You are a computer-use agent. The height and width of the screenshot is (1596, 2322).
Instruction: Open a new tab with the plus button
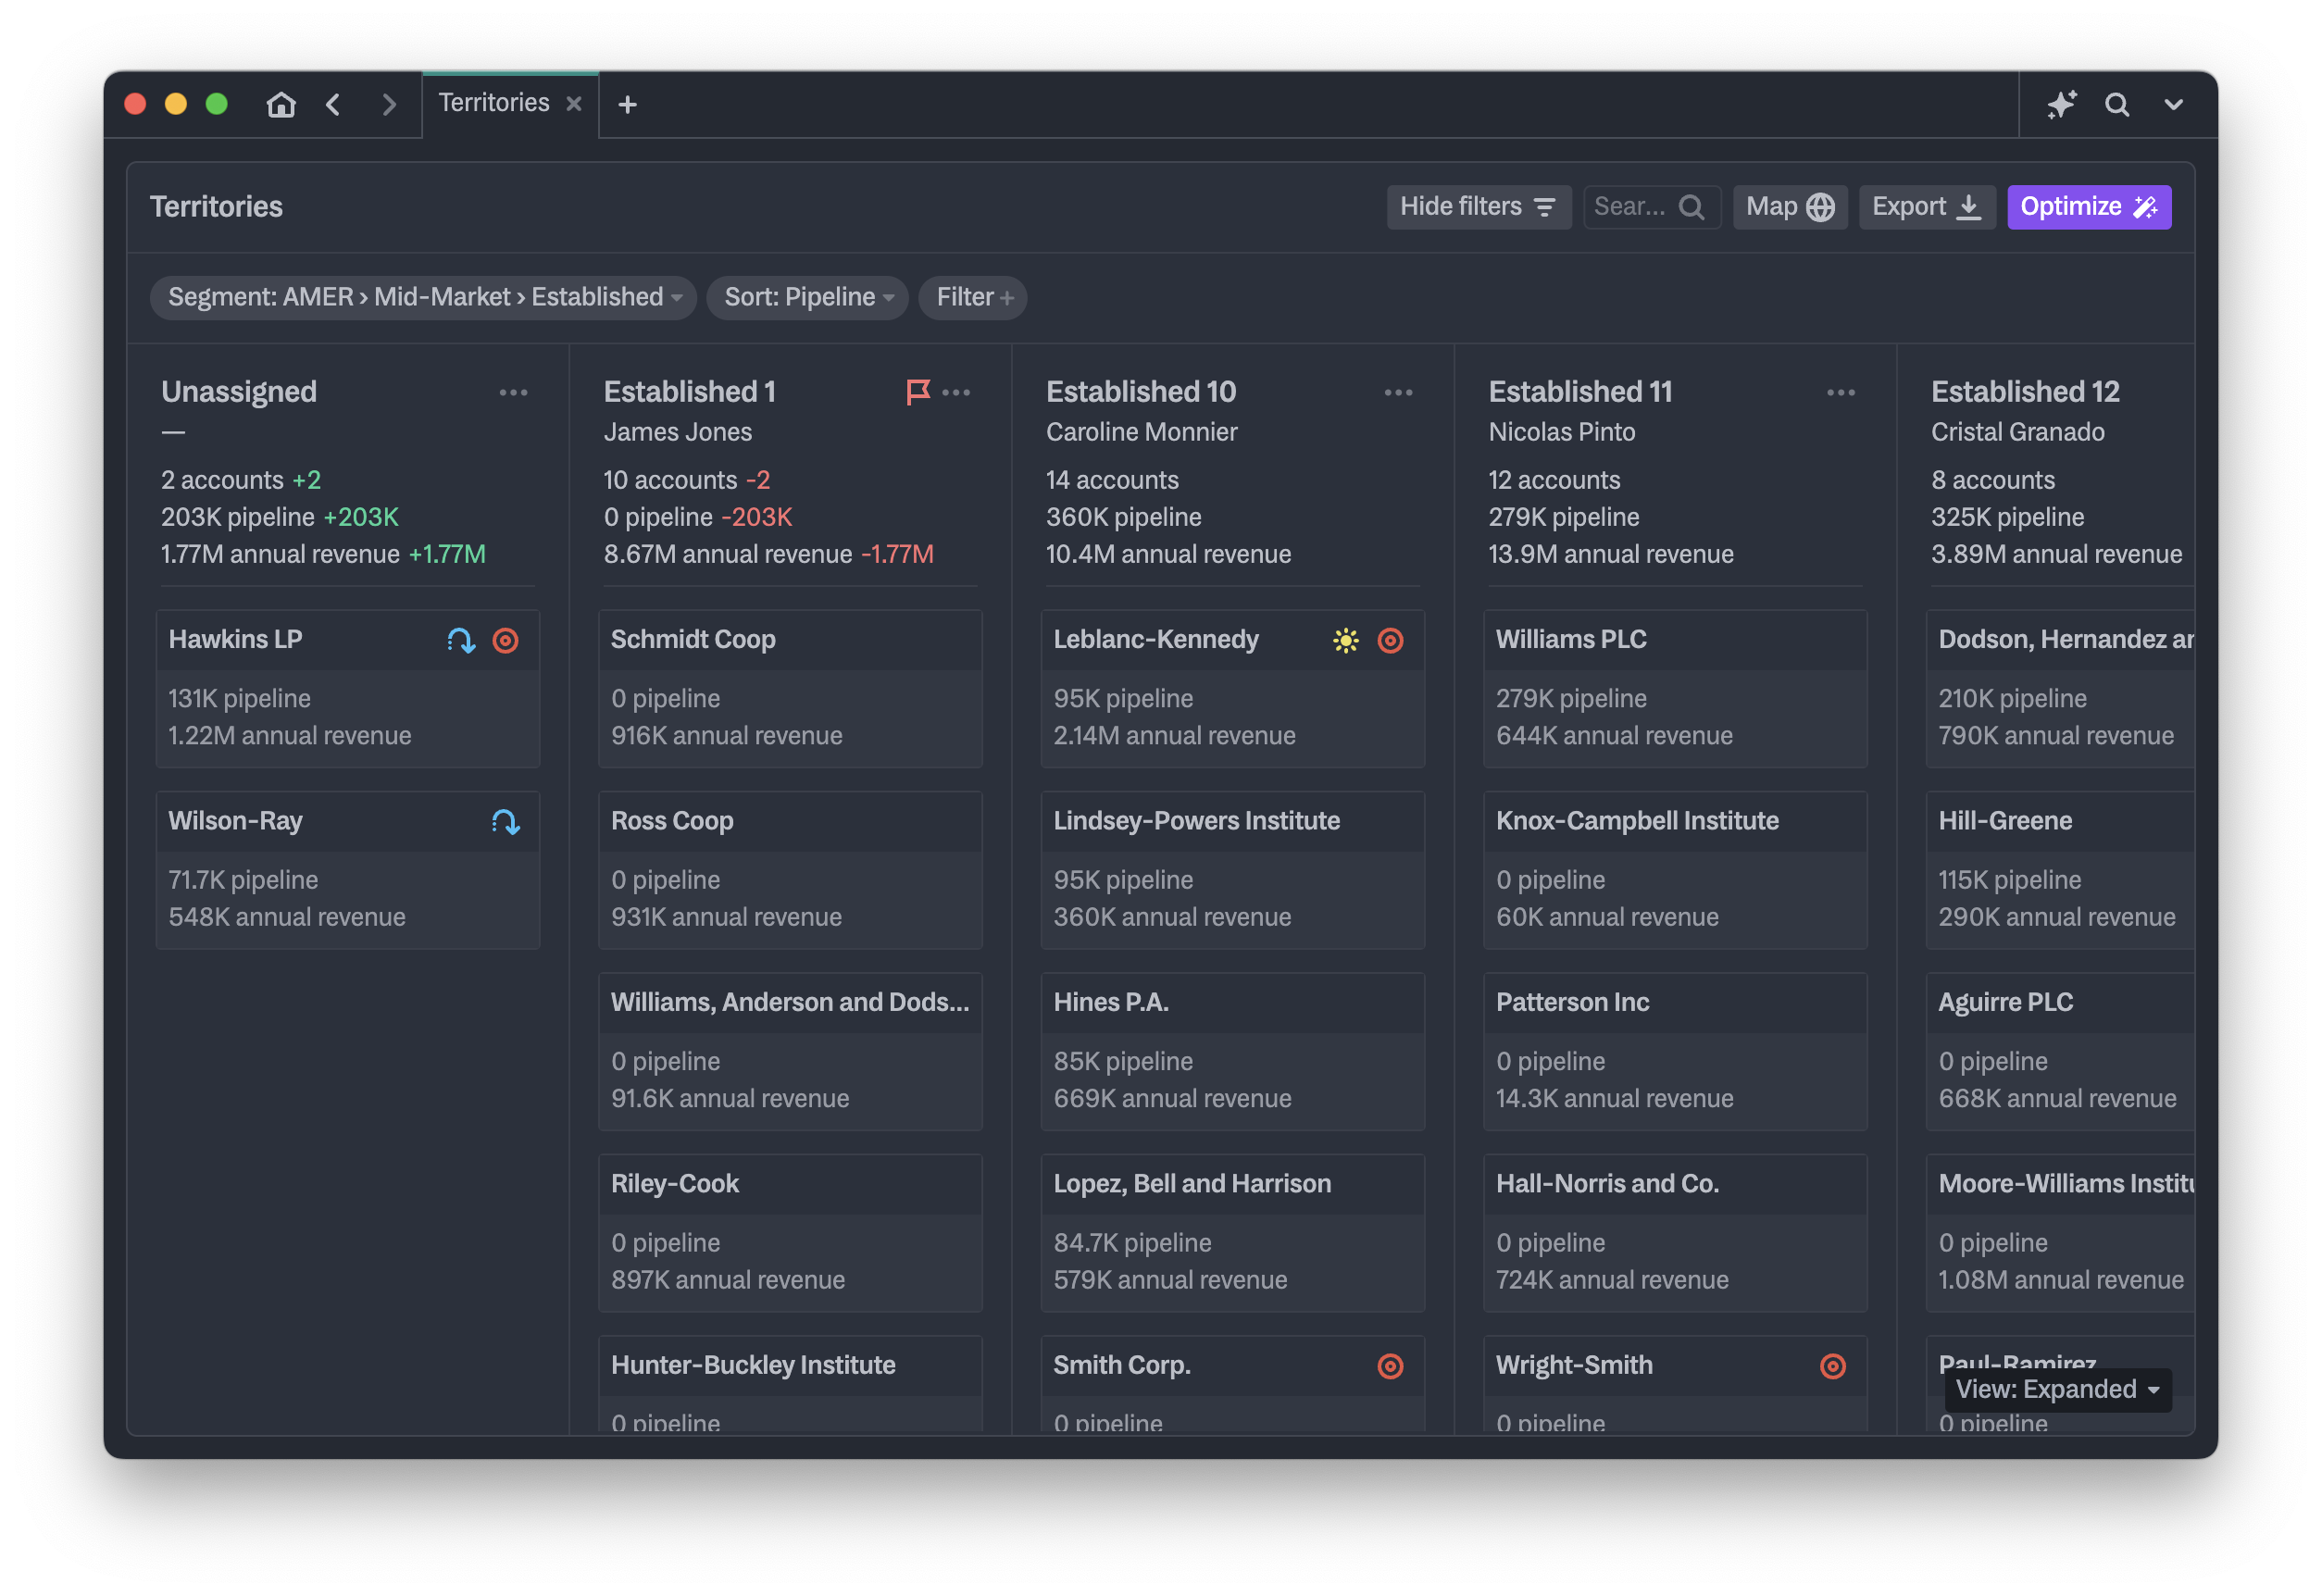[627, 104]
